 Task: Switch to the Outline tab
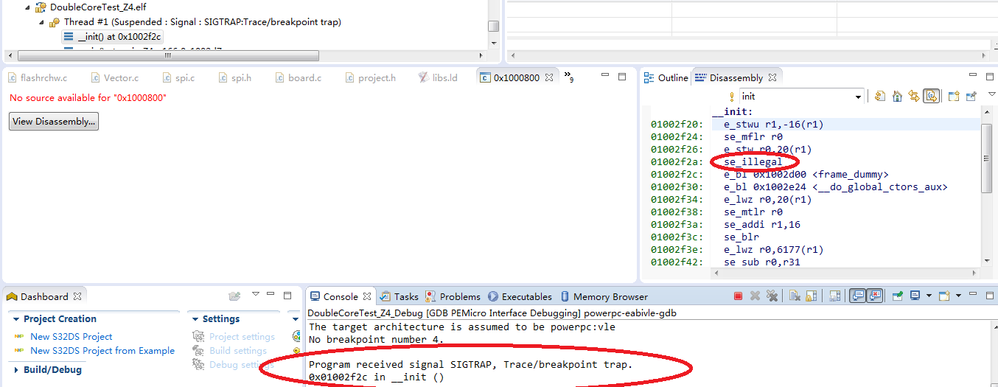[666, 78]
